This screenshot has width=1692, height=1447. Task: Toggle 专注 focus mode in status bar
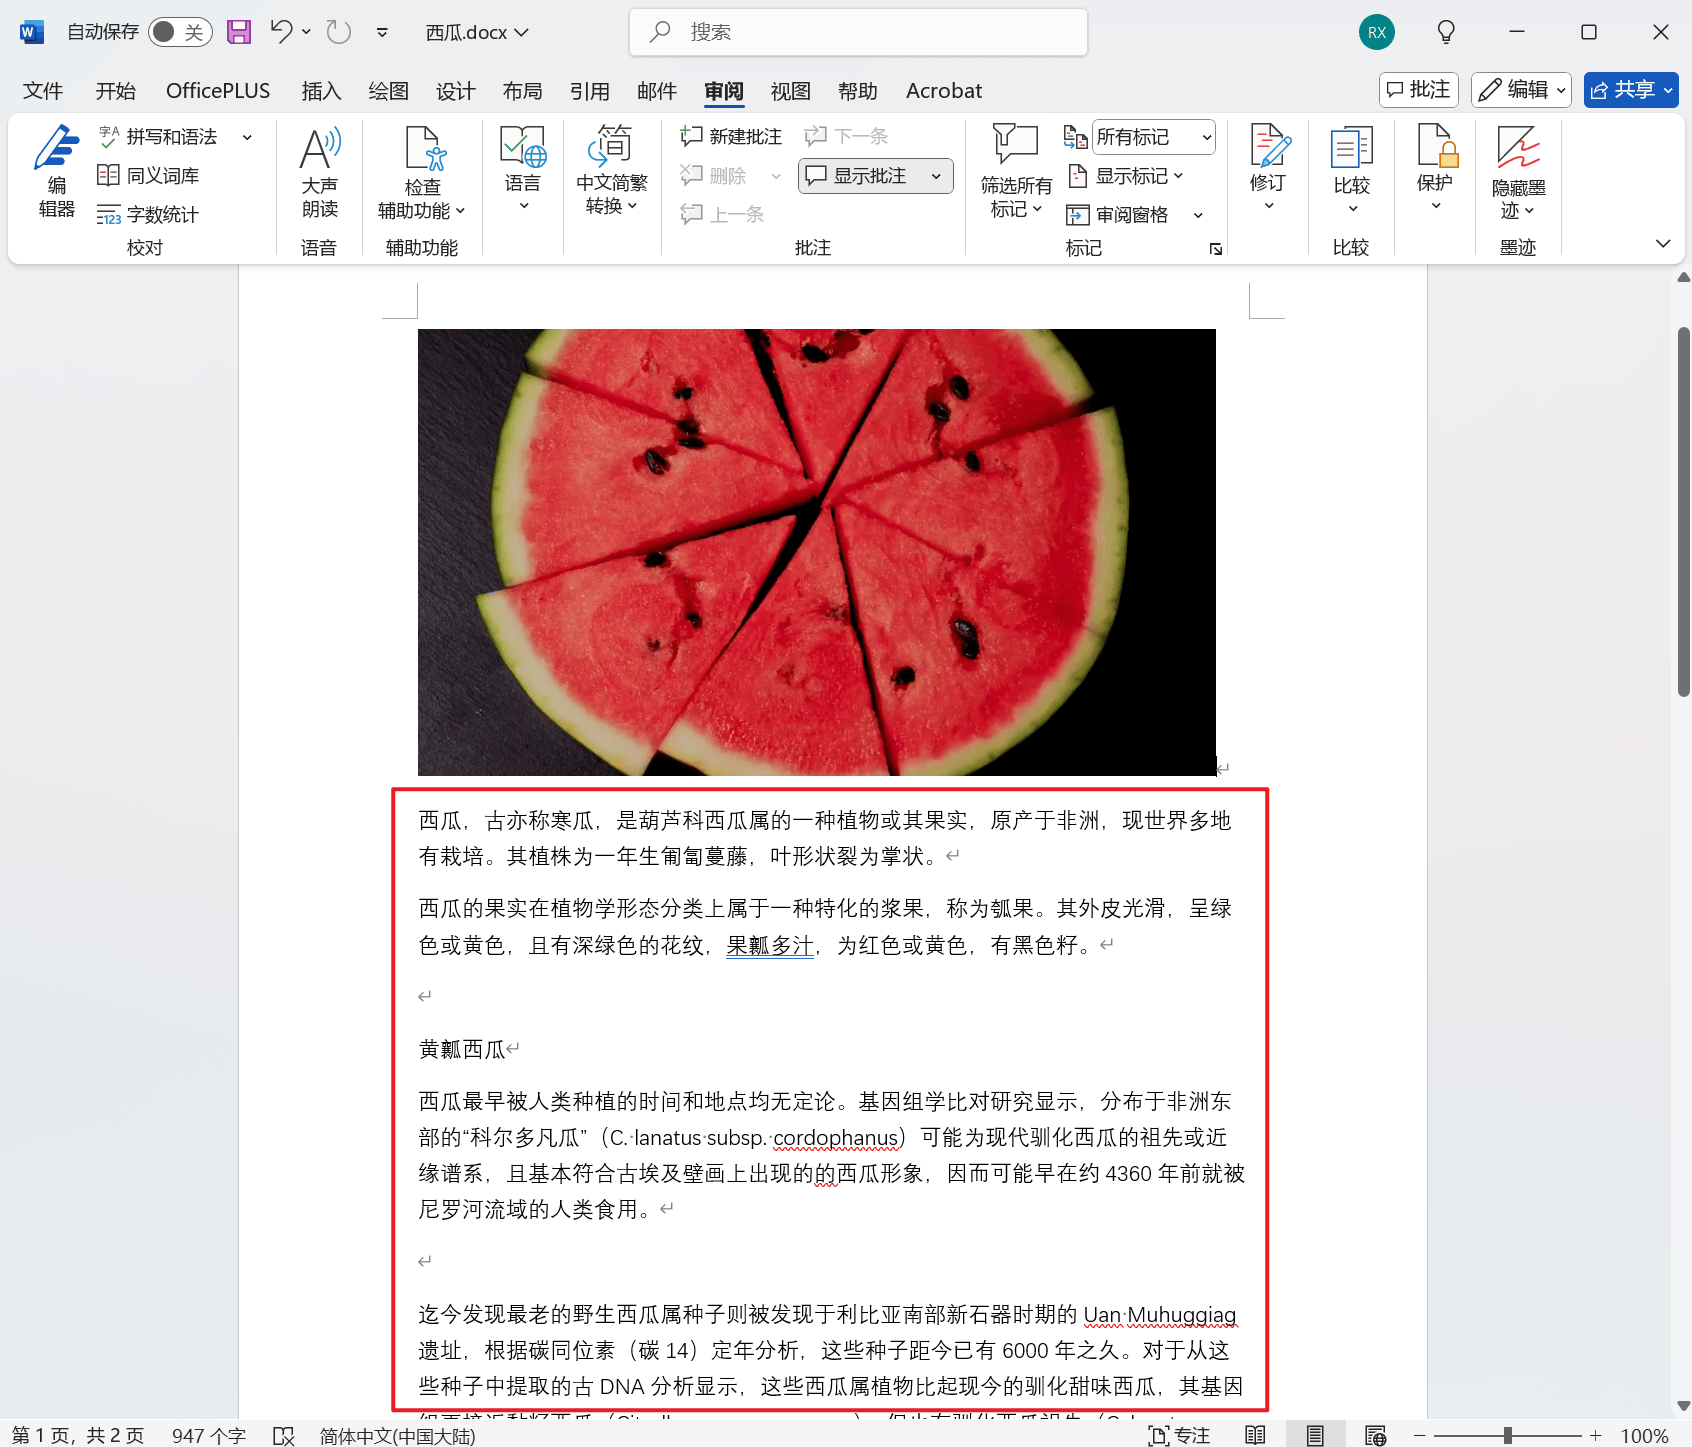(1180, 1434)
